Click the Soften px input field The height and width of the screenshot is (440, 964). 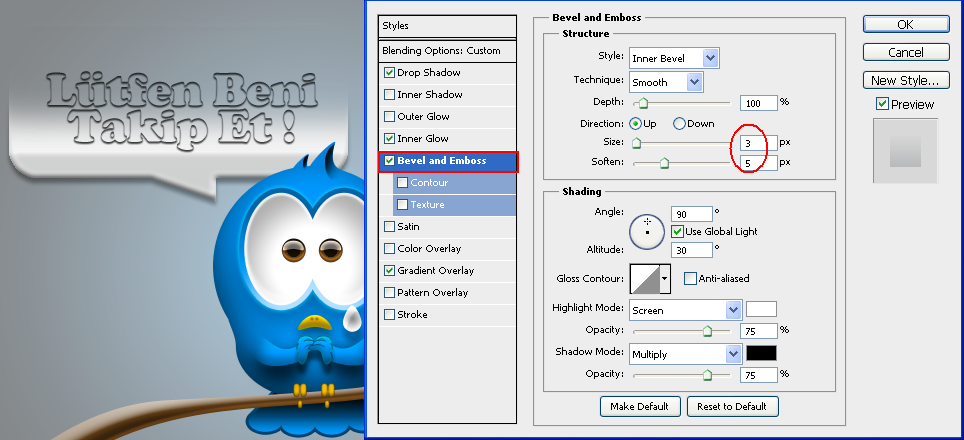pos(759,163)
